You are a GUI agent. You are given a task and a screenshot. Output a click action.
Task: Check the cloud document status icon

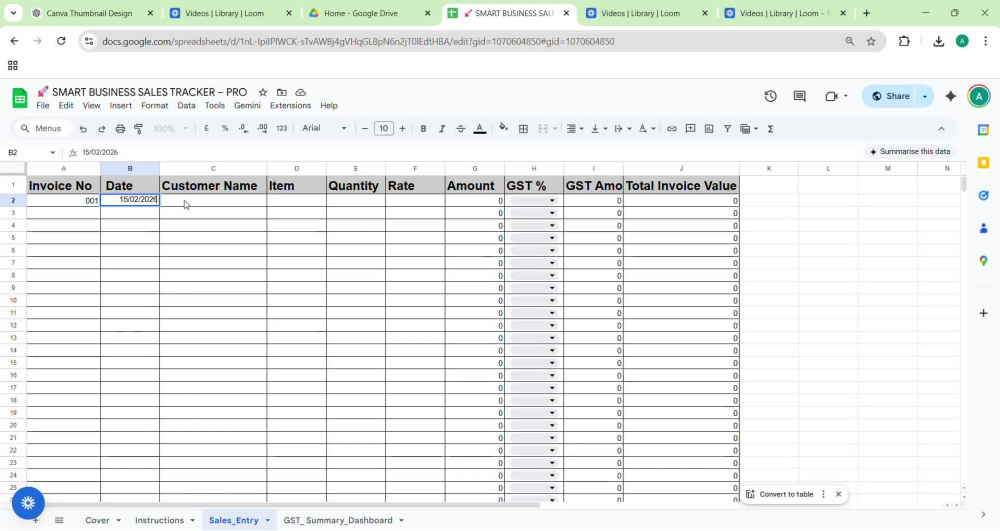tap(300, 92)
